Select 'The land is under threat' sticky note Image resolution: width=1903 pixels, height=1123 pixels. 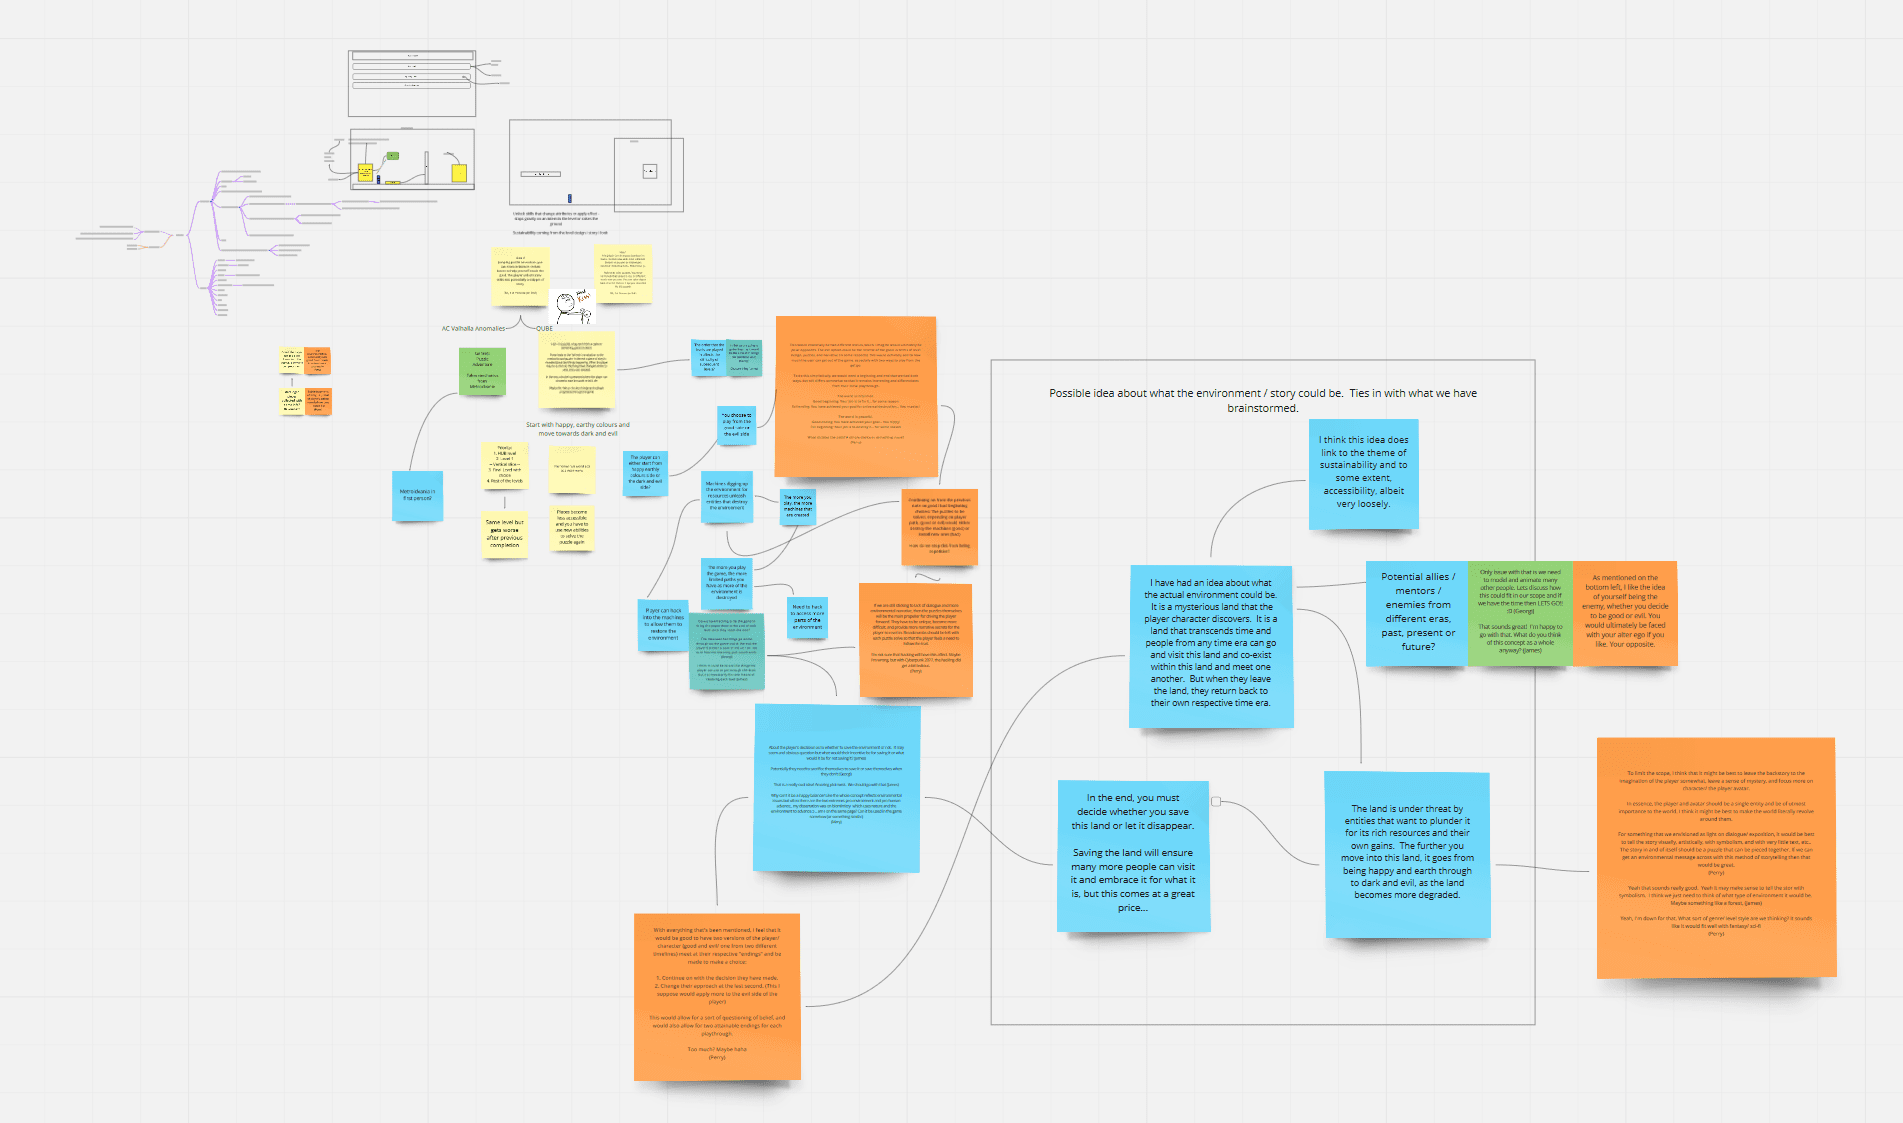coord(1407,853)
